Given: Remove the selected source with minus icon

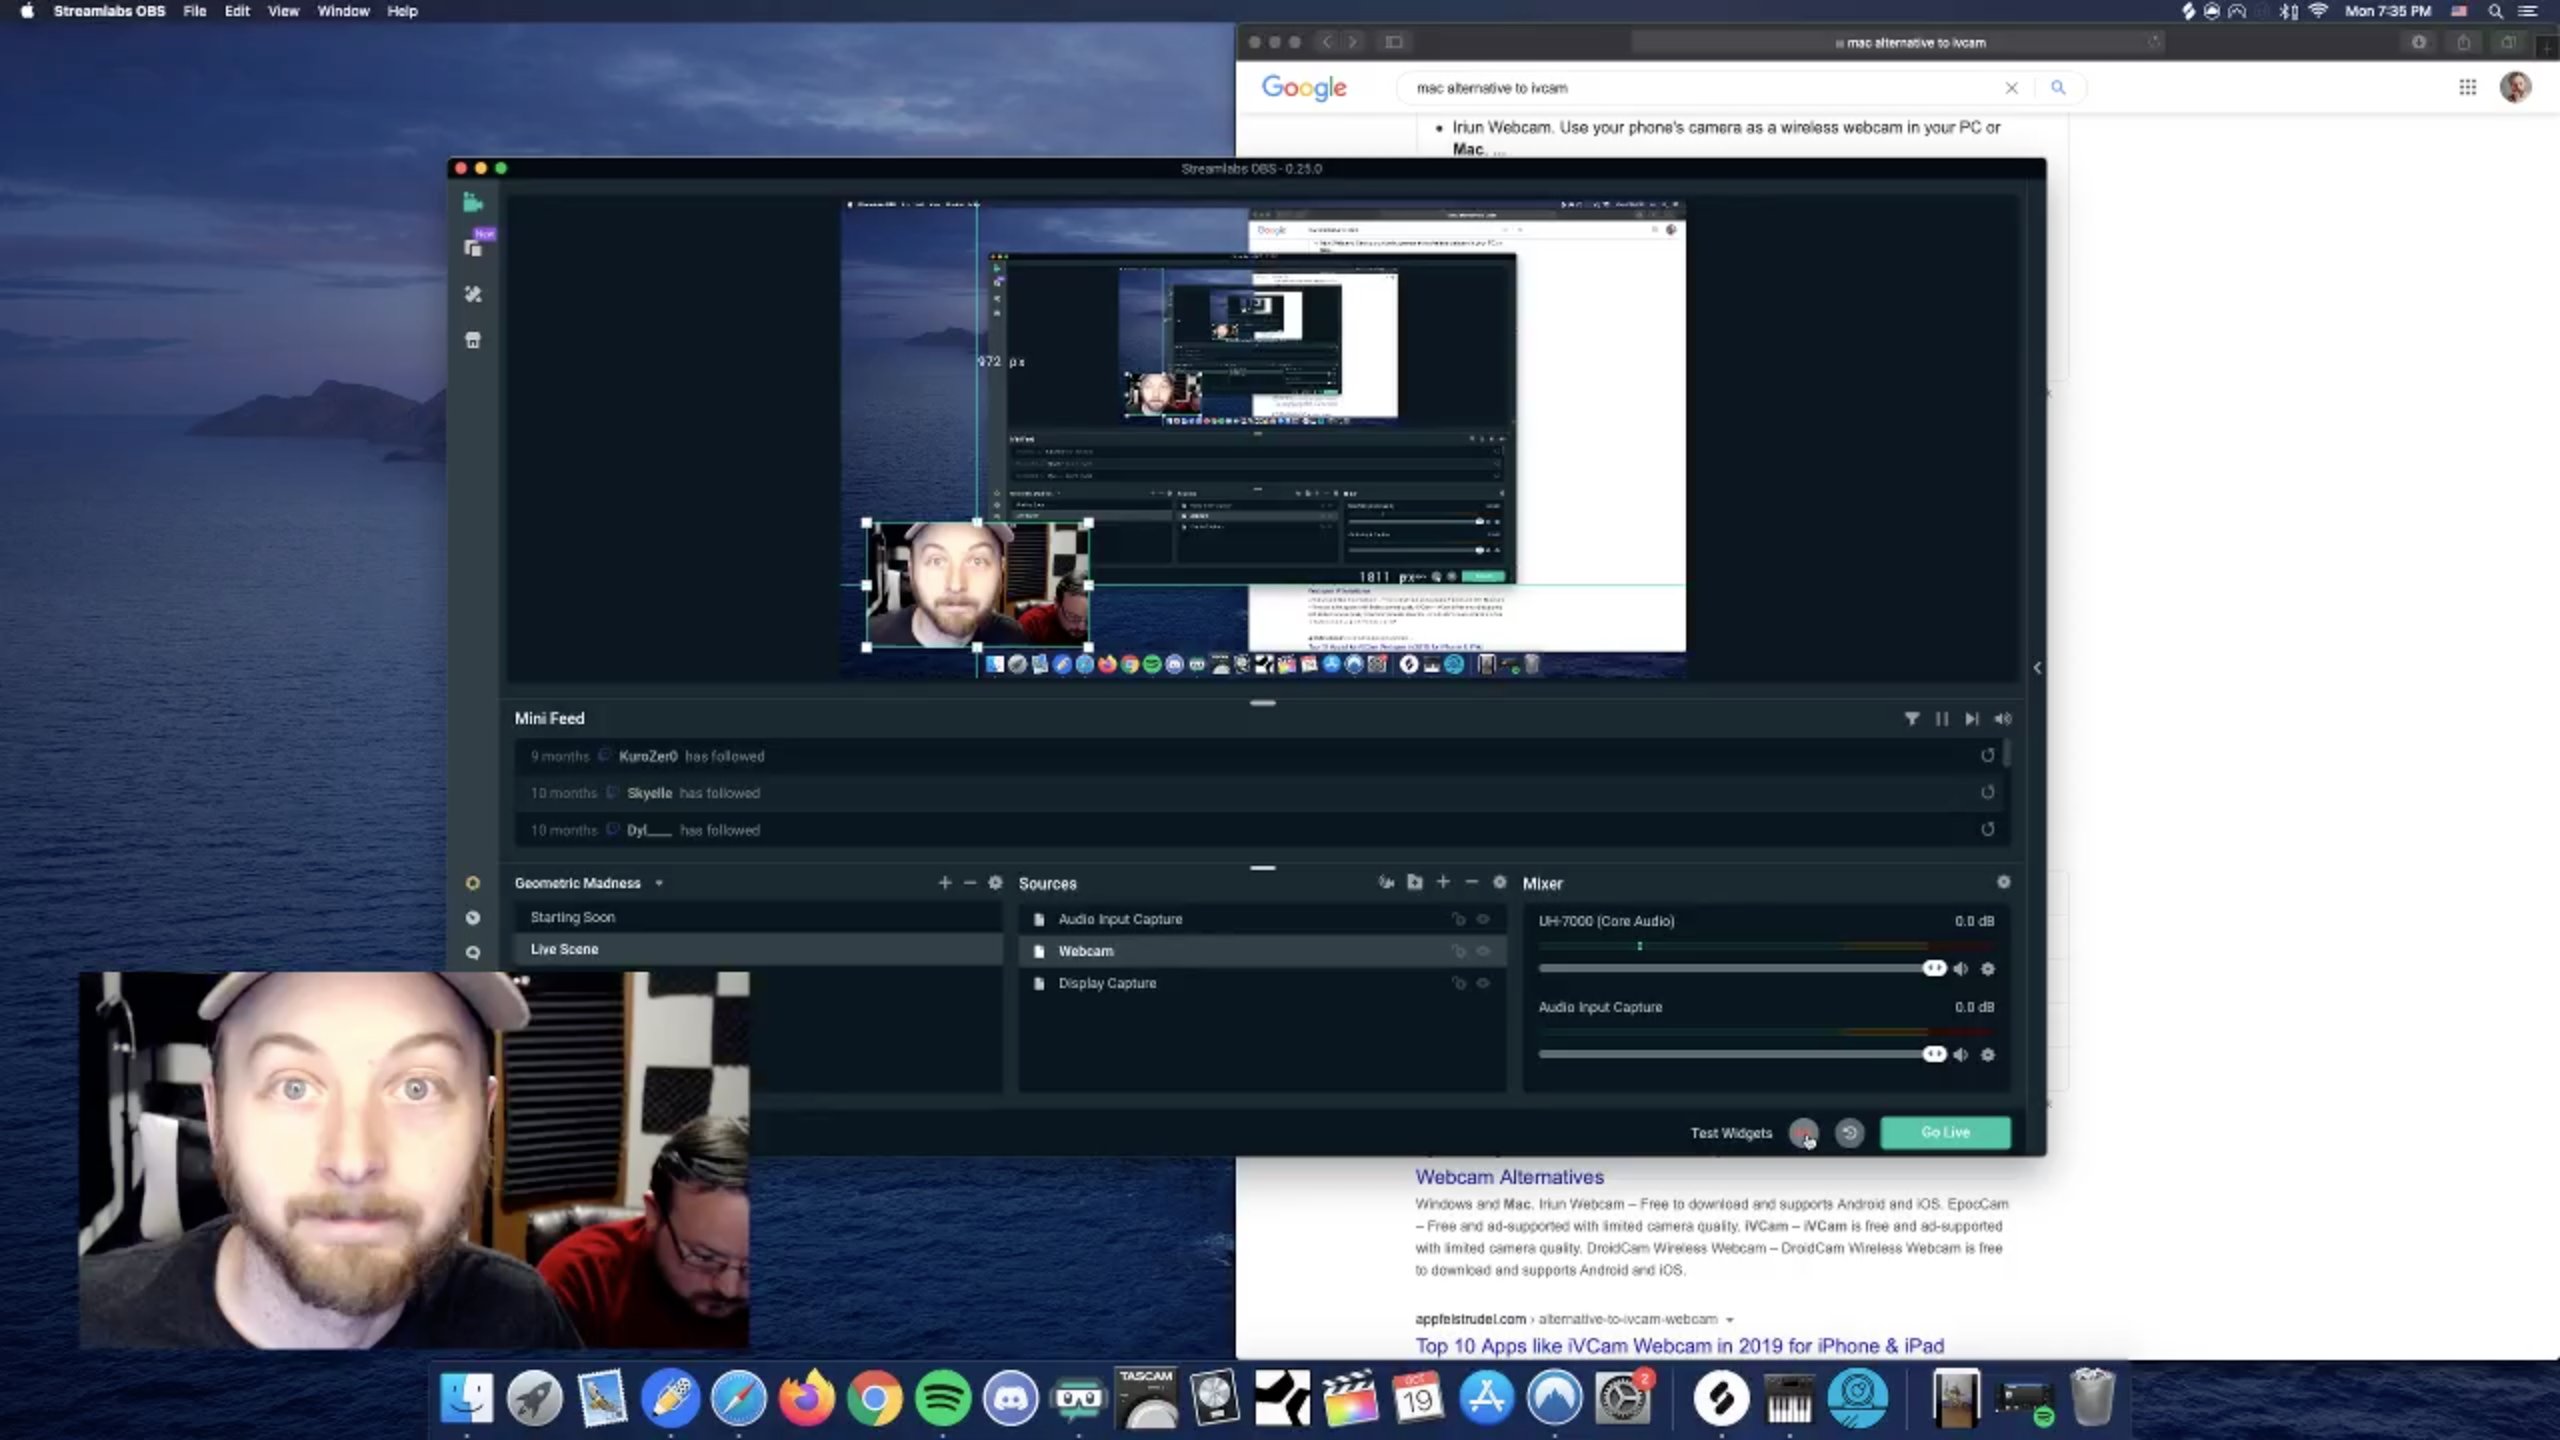Looking at the screenshot, I should [1471, 882].
